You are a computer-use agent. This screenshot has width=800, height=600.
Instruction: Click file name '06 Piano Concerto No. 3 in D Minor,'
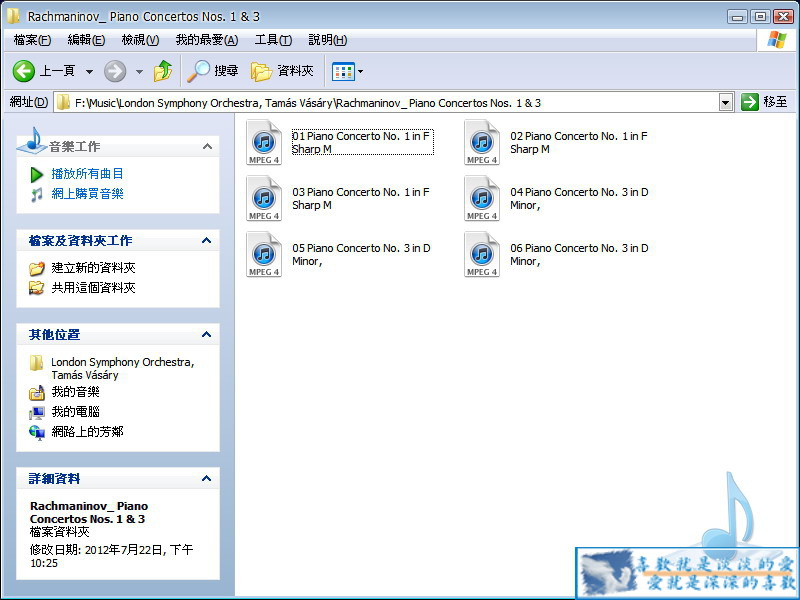coord(579,255)
